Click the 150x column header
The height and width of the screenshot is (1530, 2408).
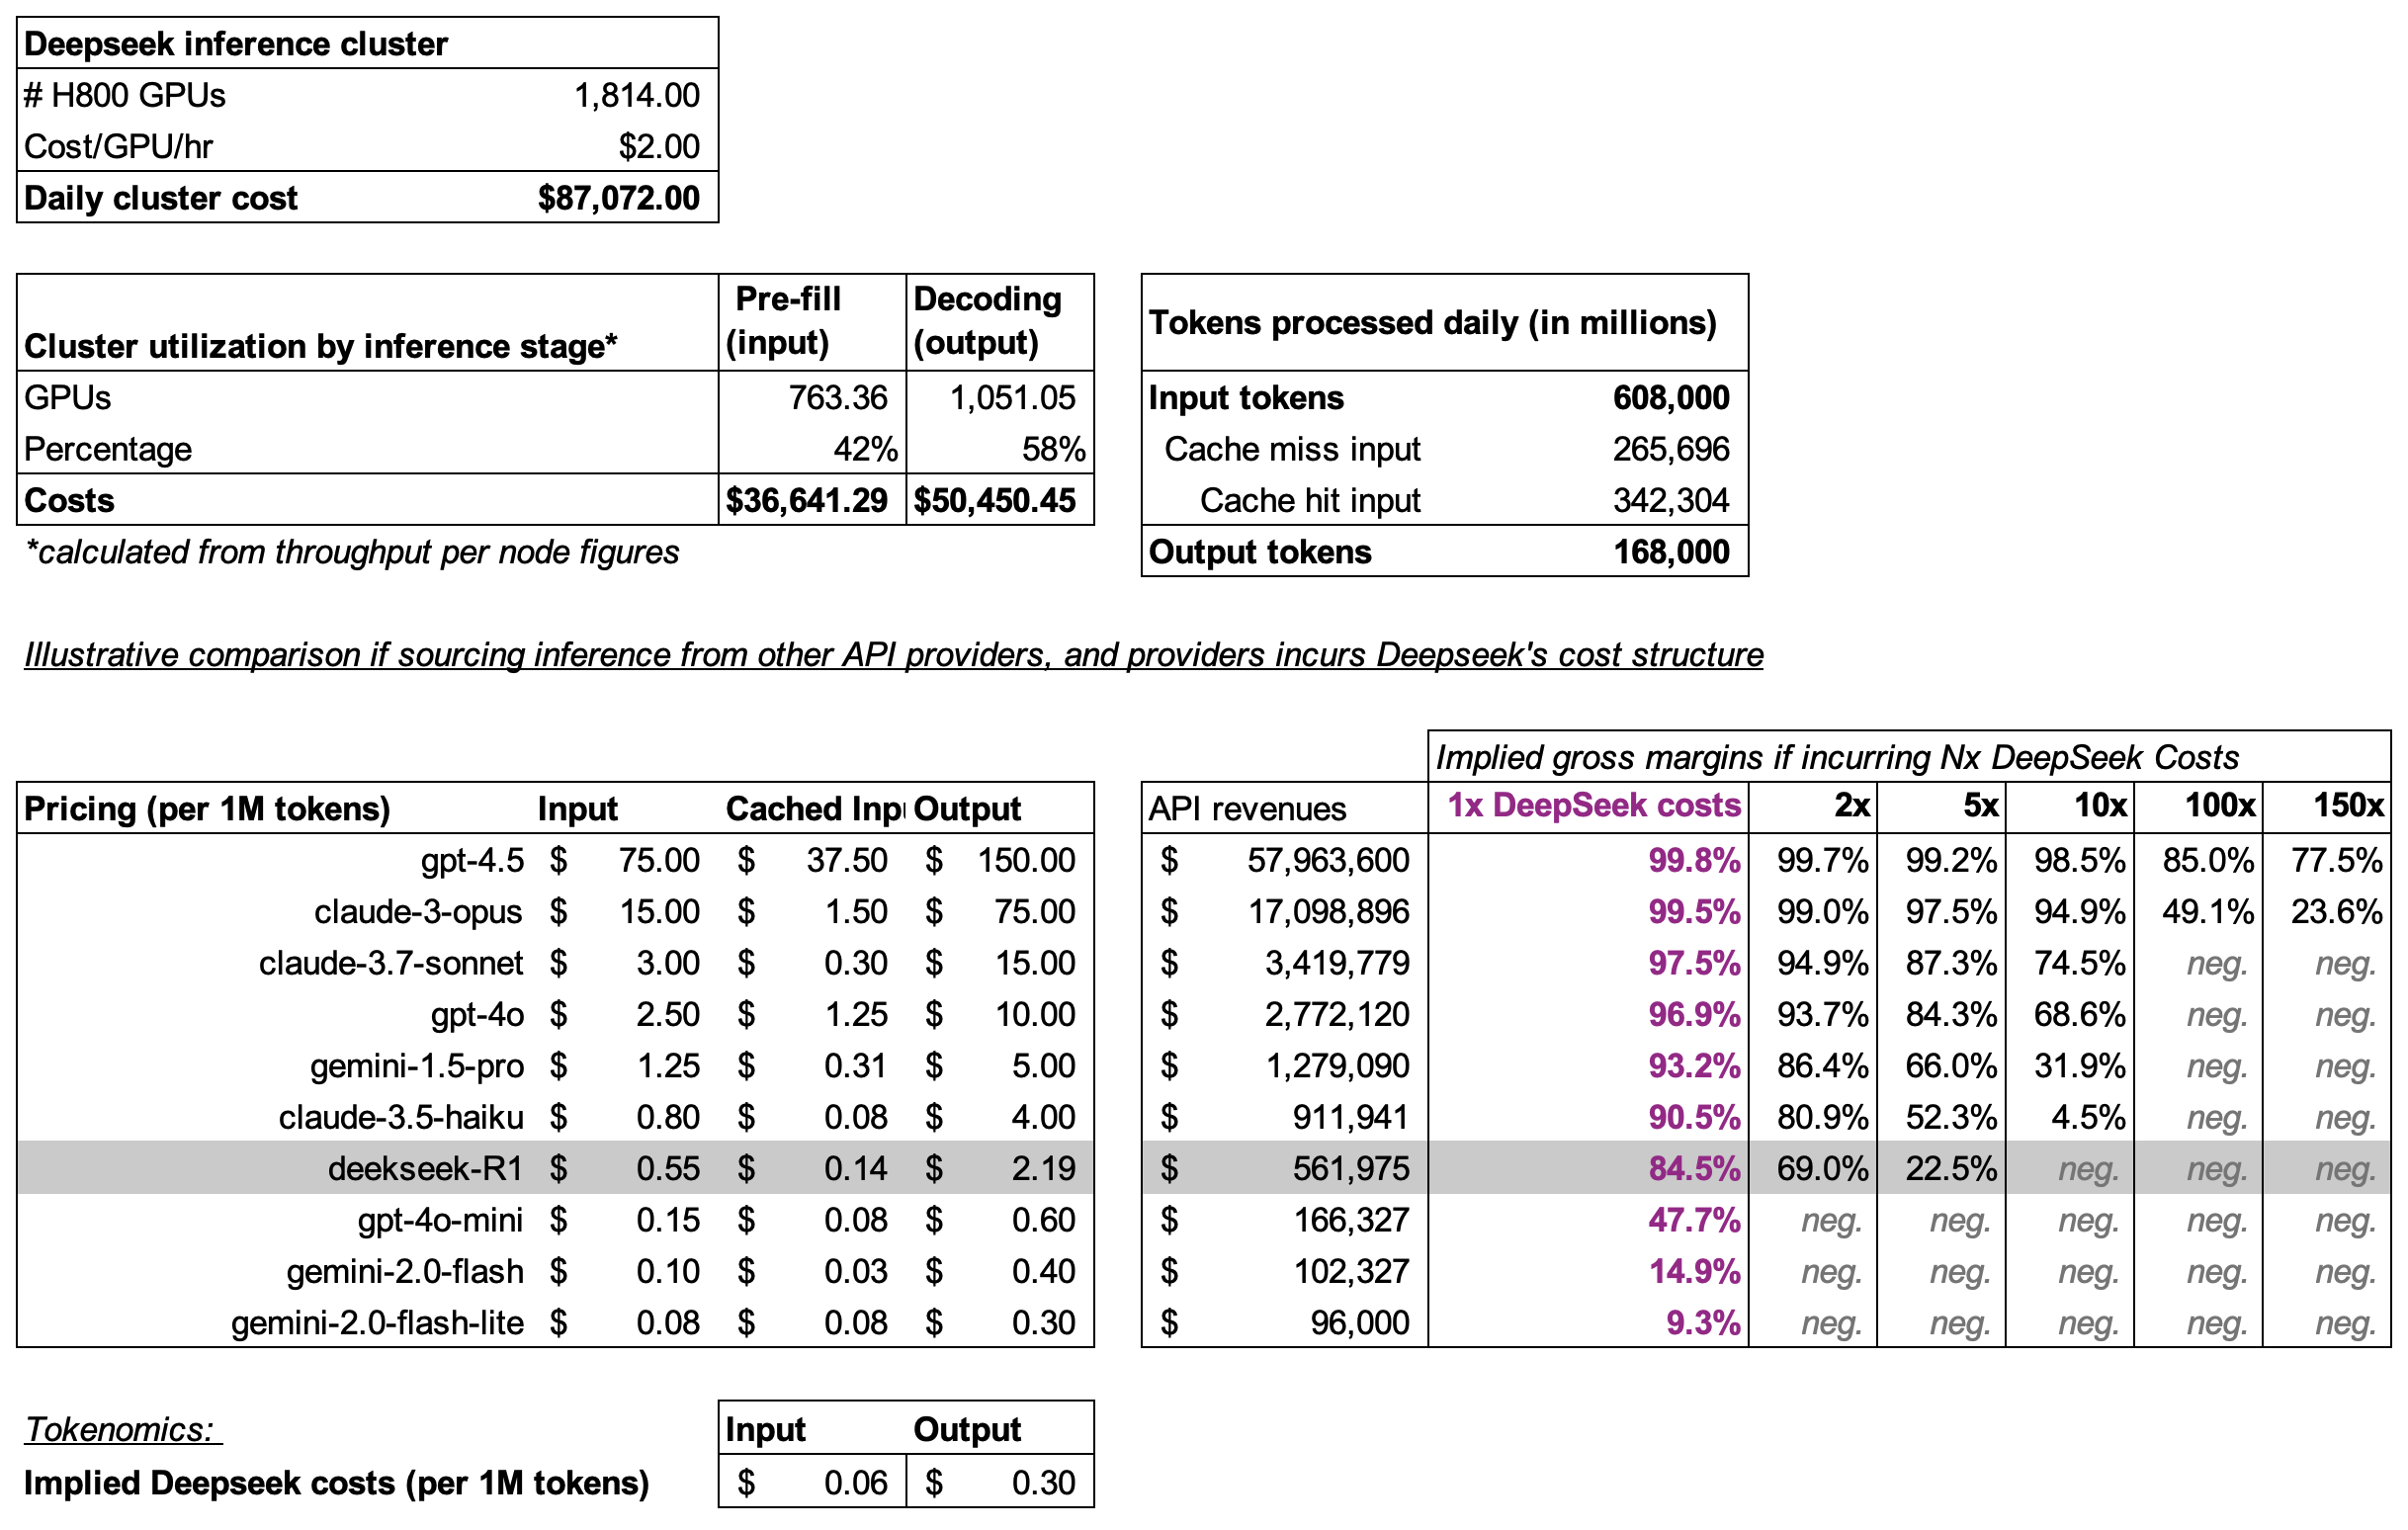coord(2347,805)
